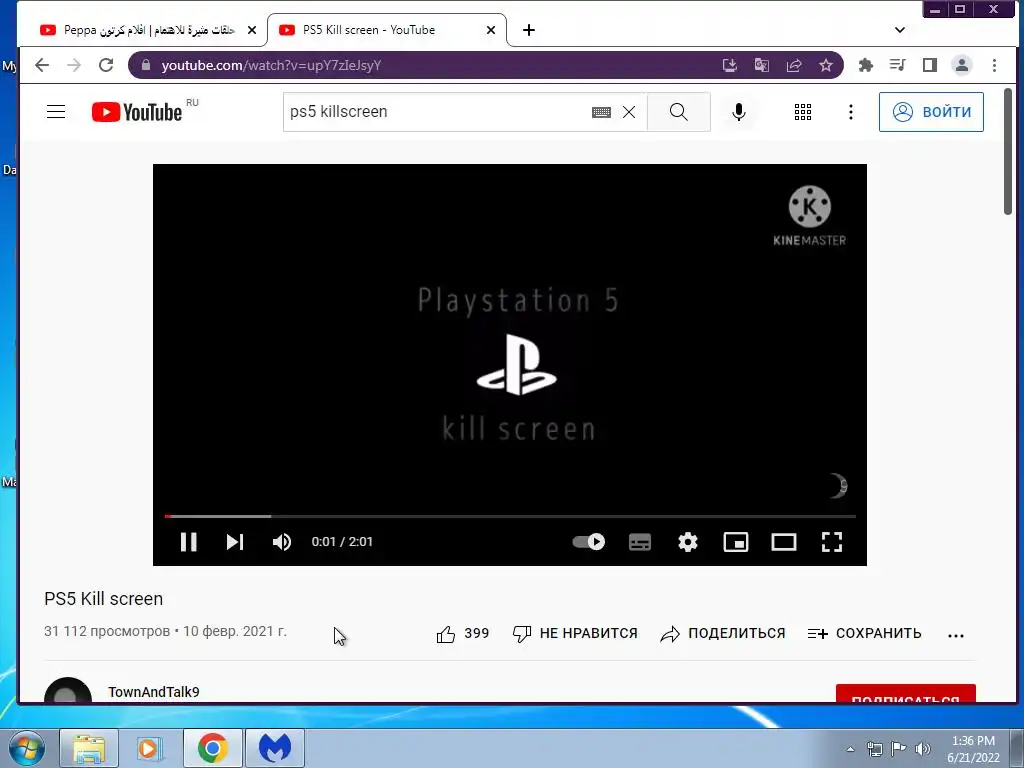
Task: Enter fullscreen mode
Action: point(831,542)
